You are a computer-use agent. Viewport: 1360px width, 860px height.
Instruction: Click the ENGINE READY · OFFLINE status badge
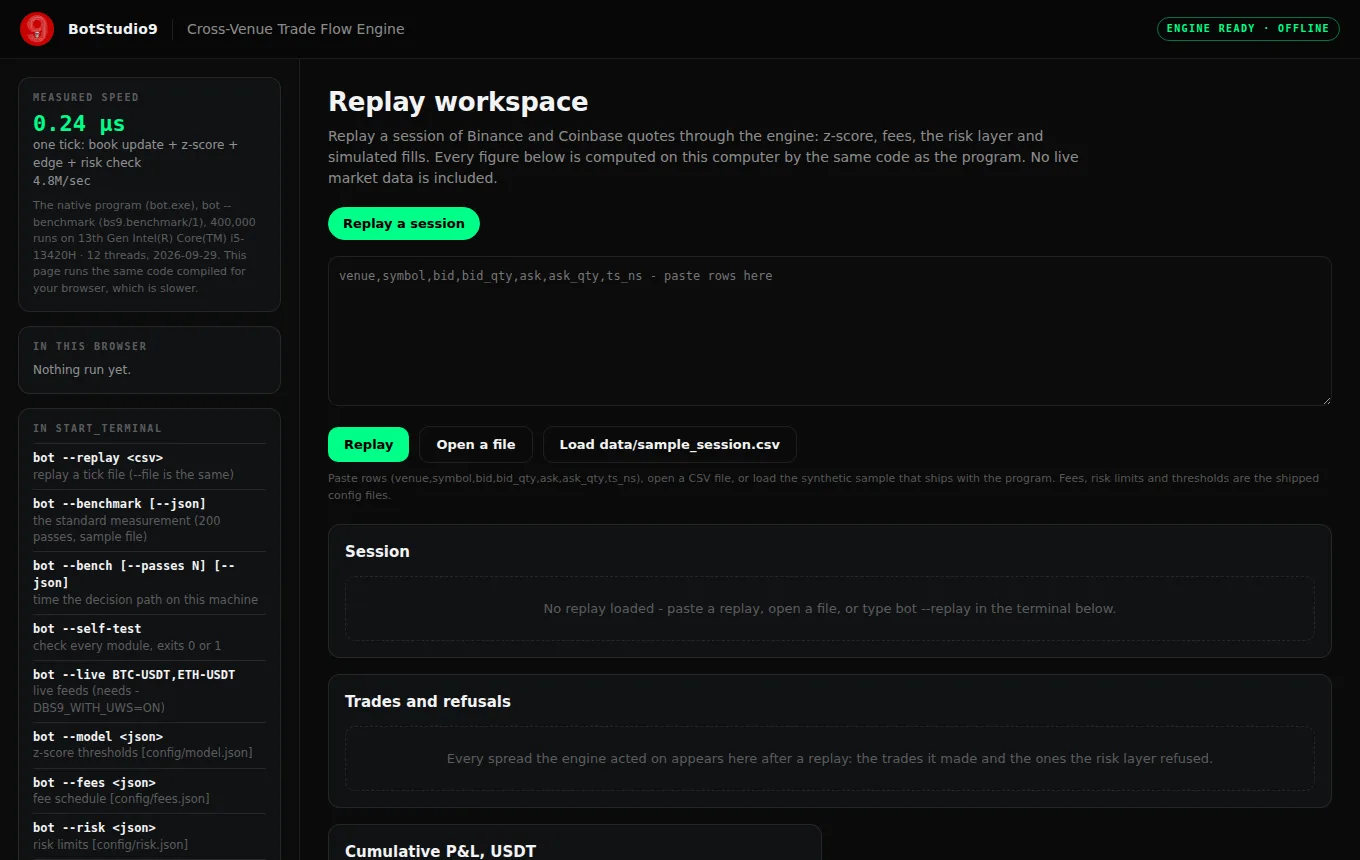1248,28
